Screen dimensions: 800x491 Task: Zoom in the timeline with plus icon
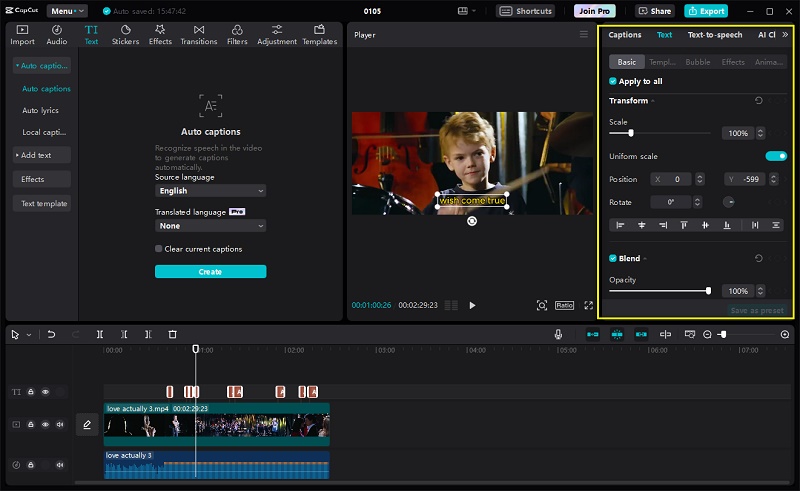click(785, 334)
